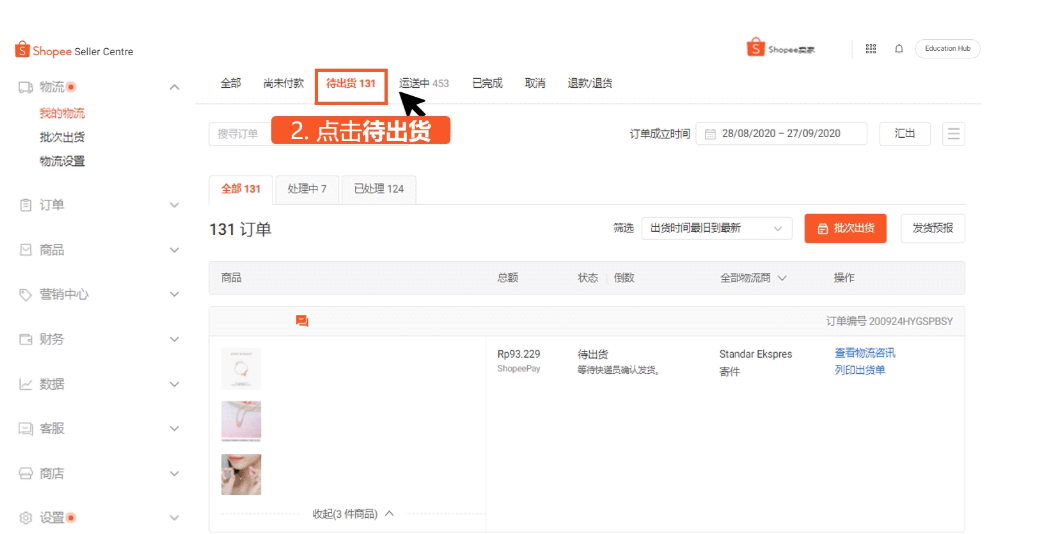The height and width of the screenshot is (534, 1045).
Task: Click the Rp93.229 order total
Action: pos(519,355)
